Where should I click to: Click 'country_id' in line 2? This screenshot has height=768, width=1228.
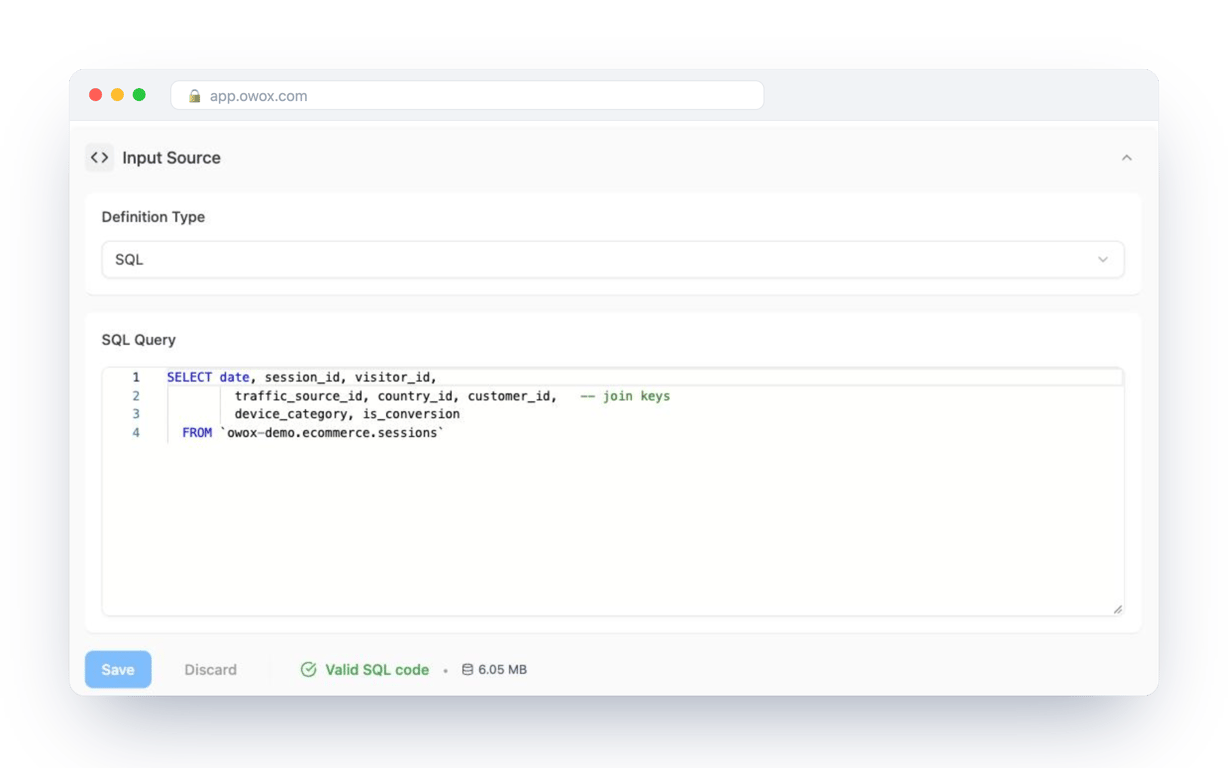pos(415,396)
